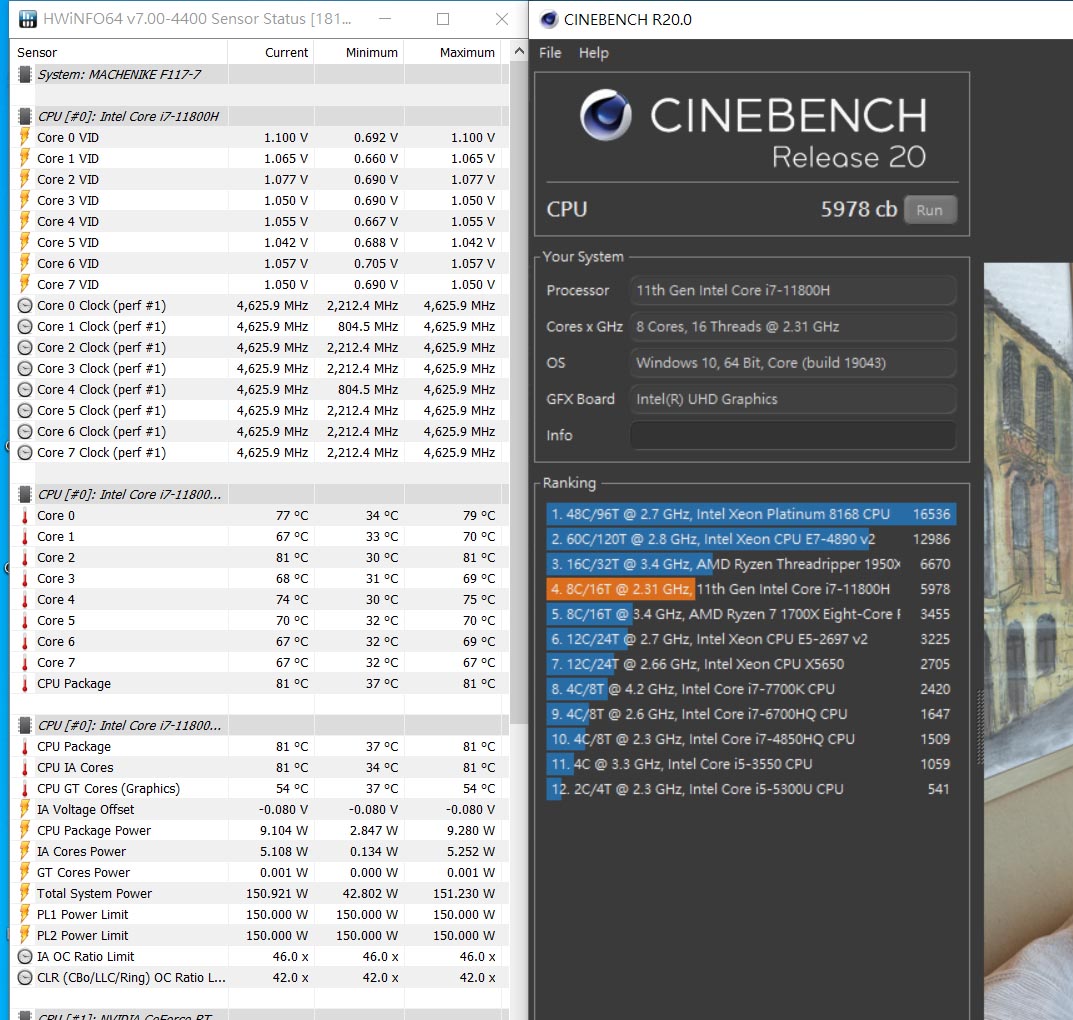Select Core i7-4850HQ ranking row

tap(751, 739)
